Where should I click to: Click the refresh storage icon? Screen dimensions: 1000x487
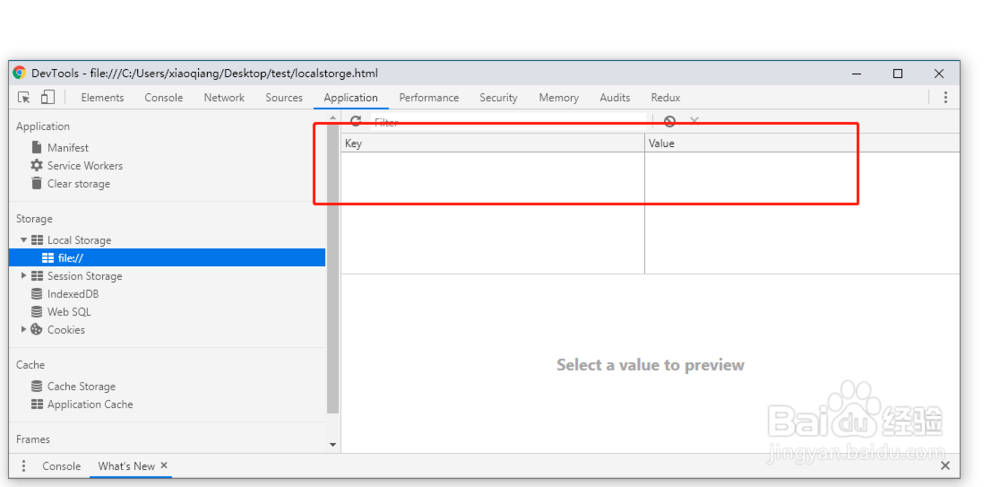point(356,121)
